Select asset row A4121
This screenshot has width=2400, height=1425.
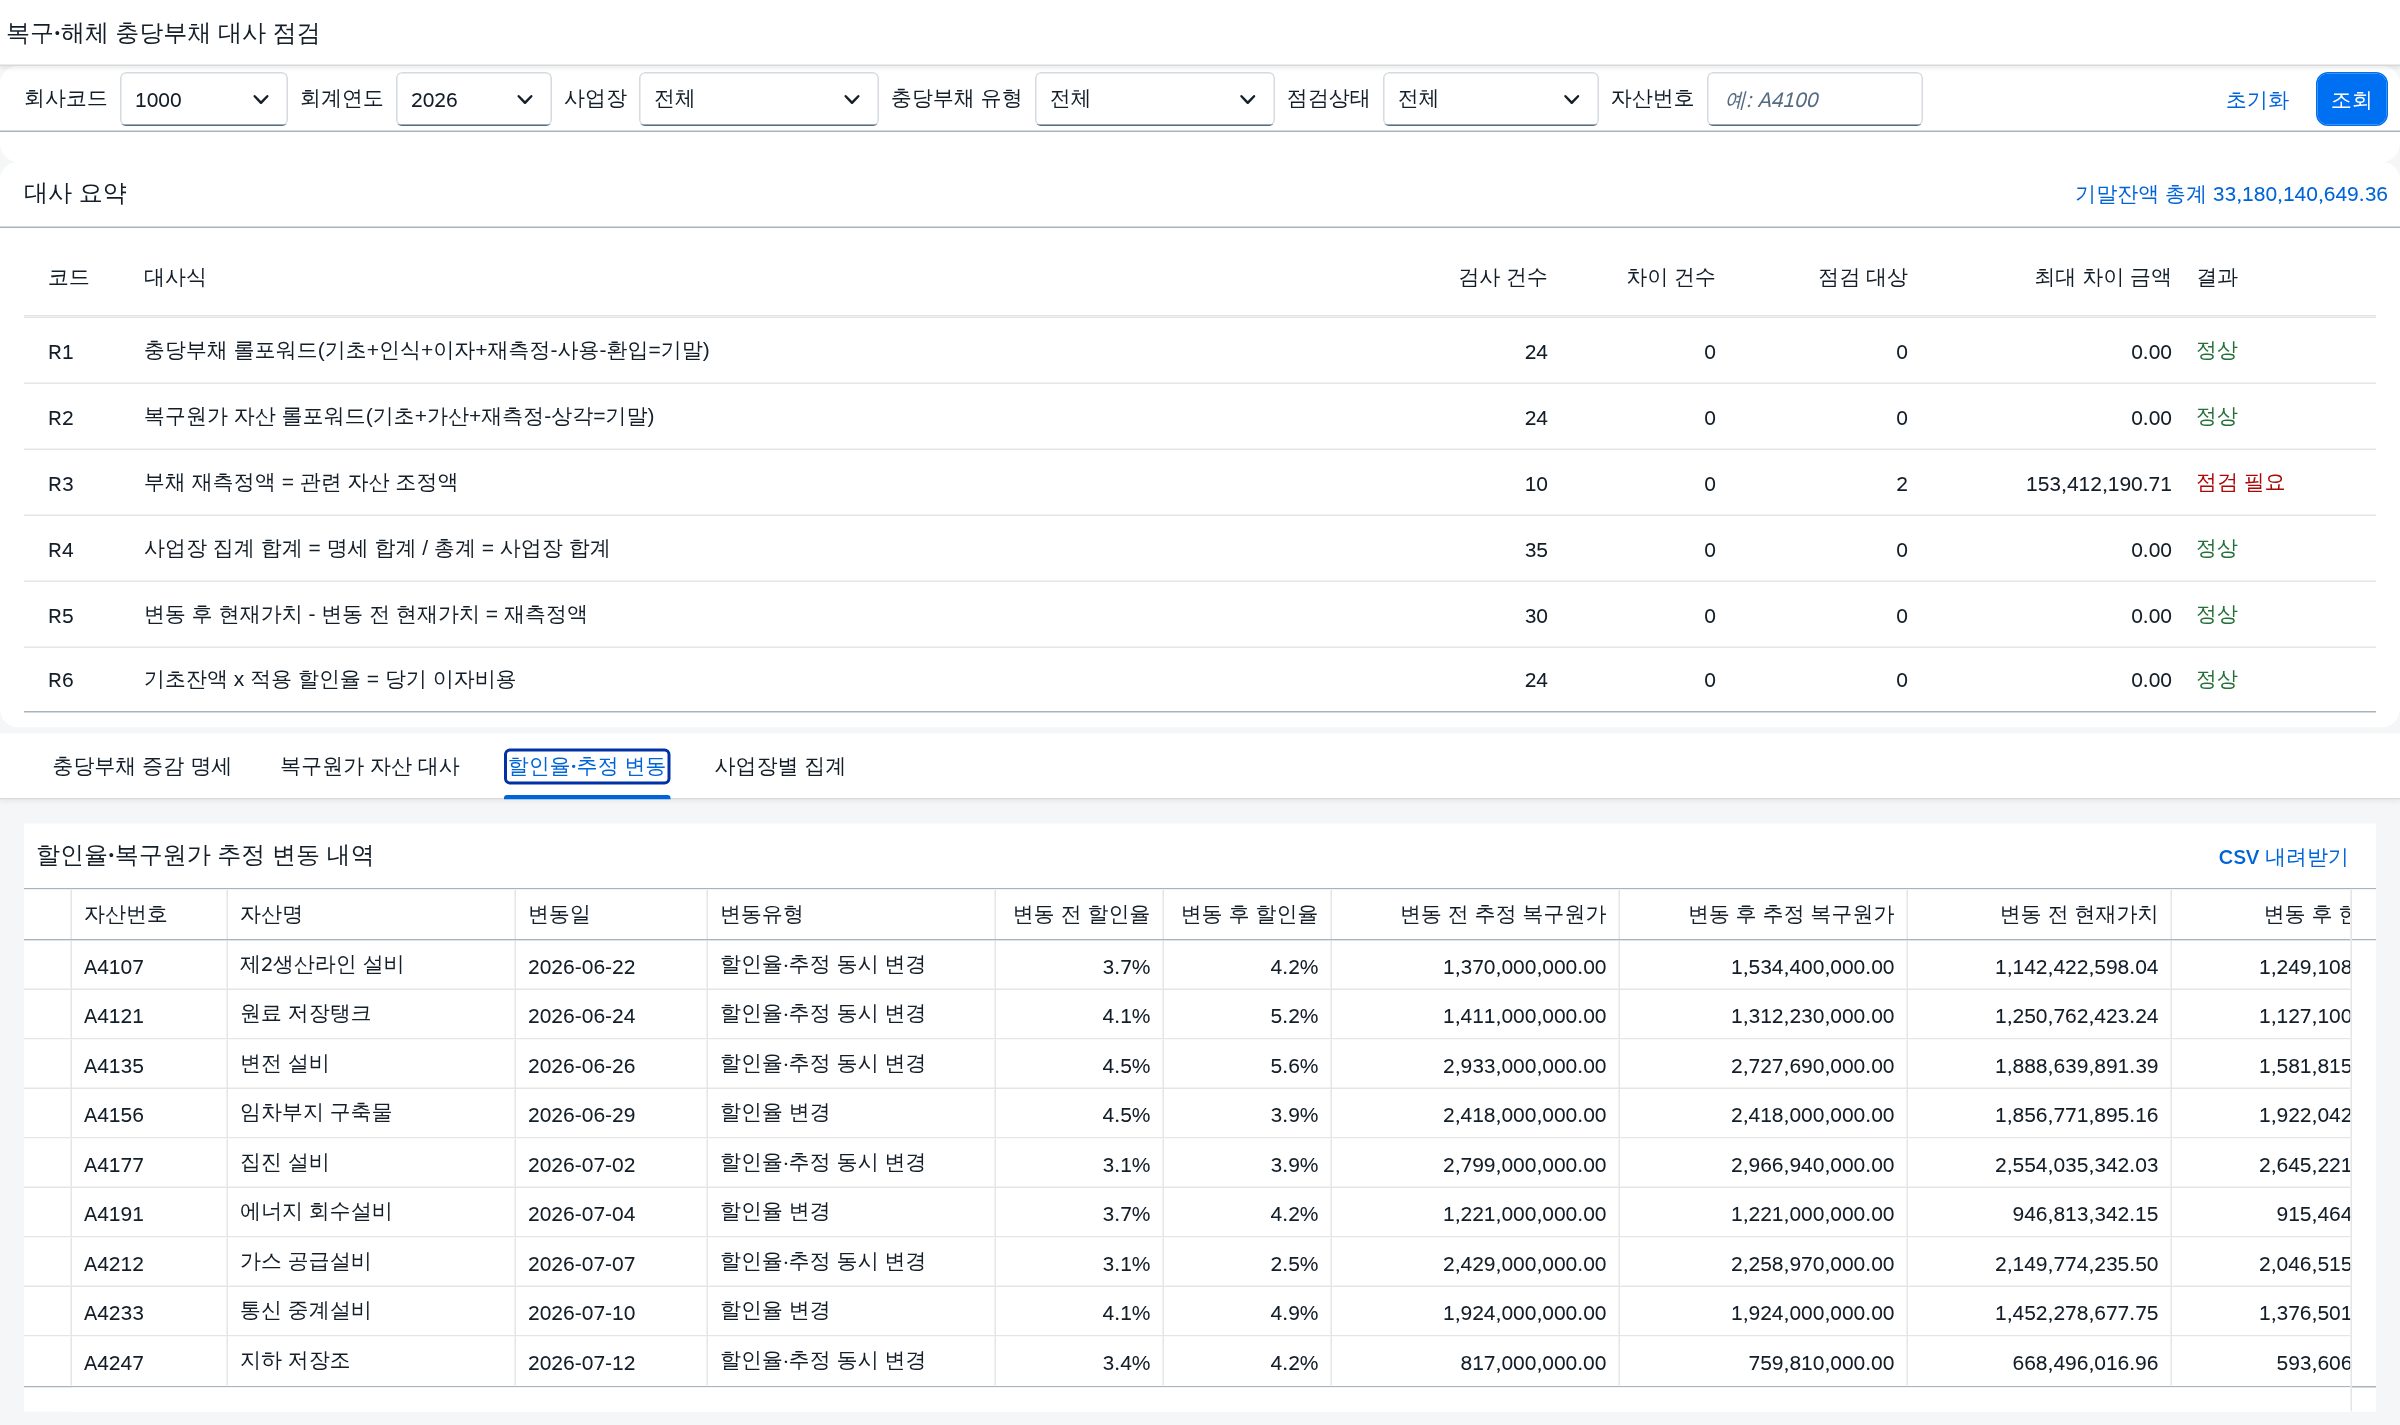coord(1187,1015)
